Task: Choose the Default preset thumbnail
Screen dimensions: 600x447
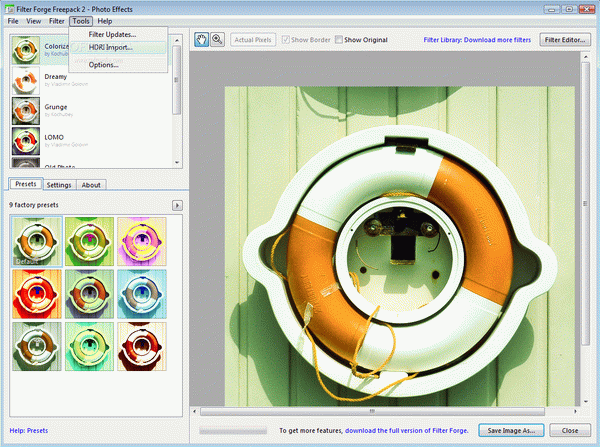Action: (x=37, y=241)
